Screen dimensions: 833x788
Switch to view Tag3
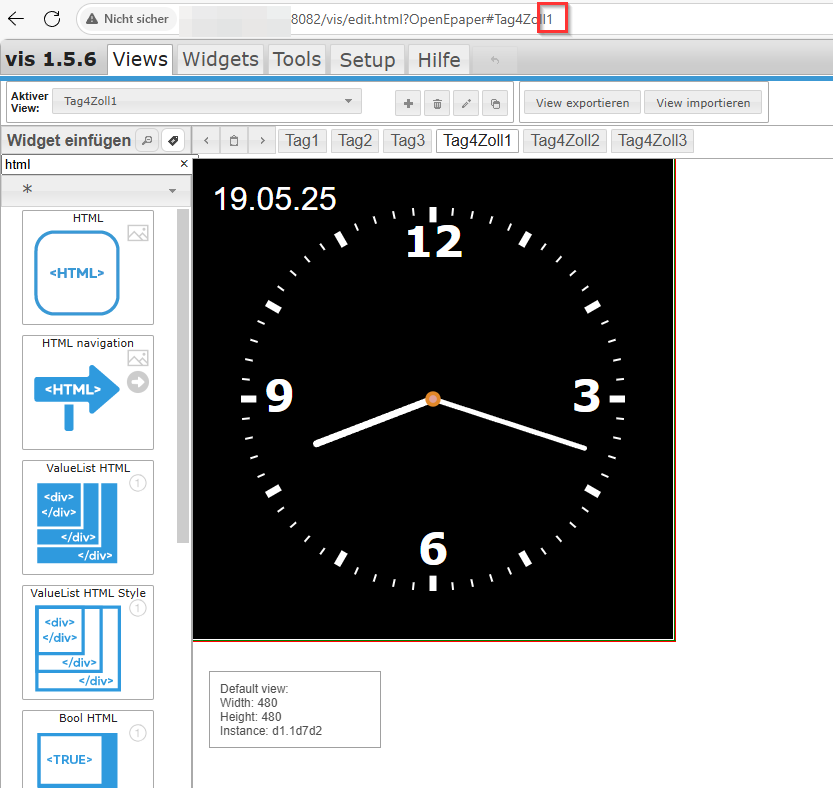pyautogui.click(x=407, y=141)
